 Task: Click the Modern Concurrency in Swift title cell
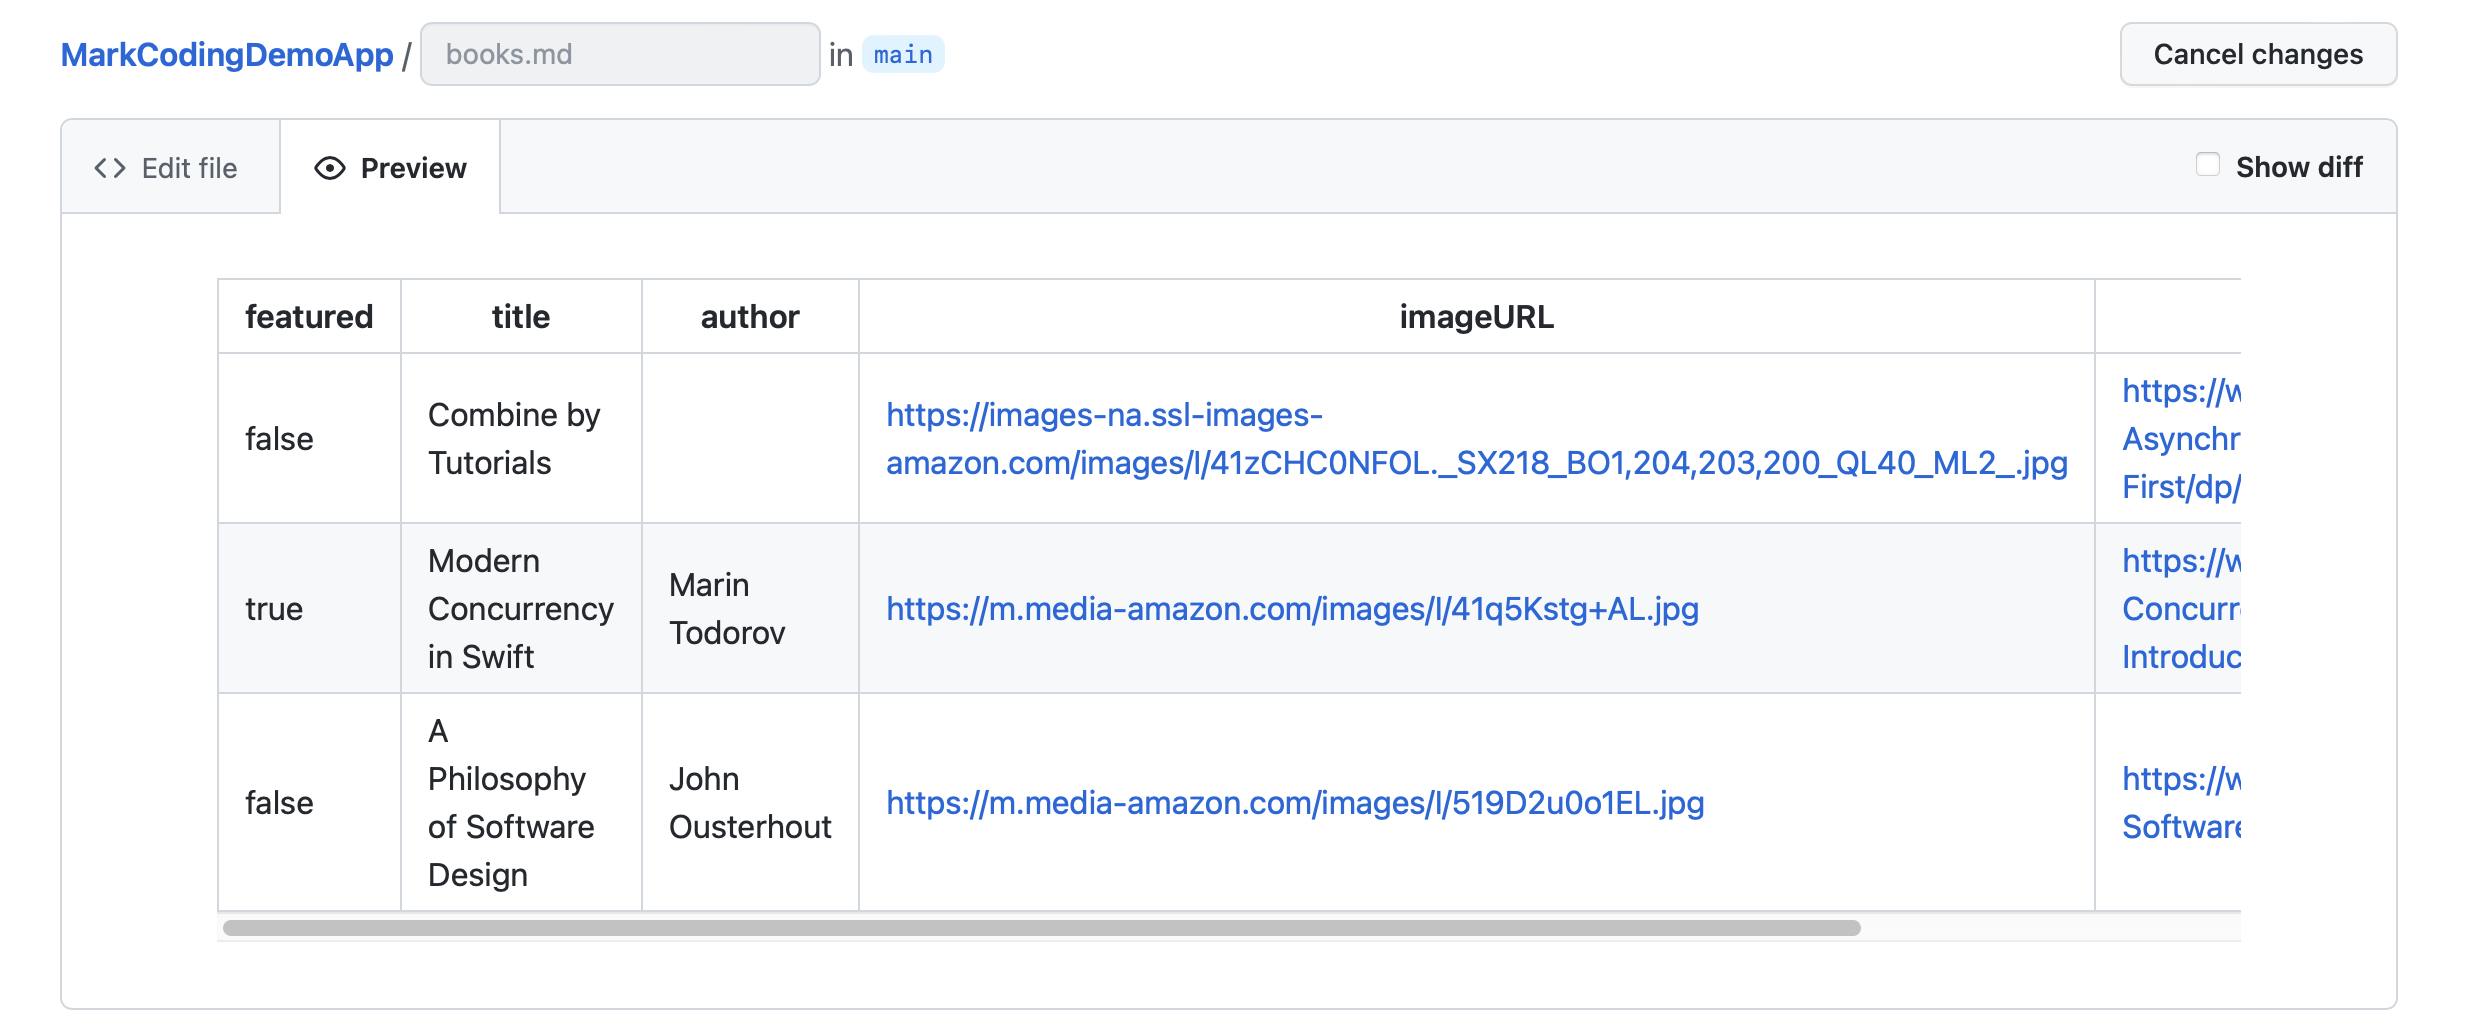coord(520,608)
